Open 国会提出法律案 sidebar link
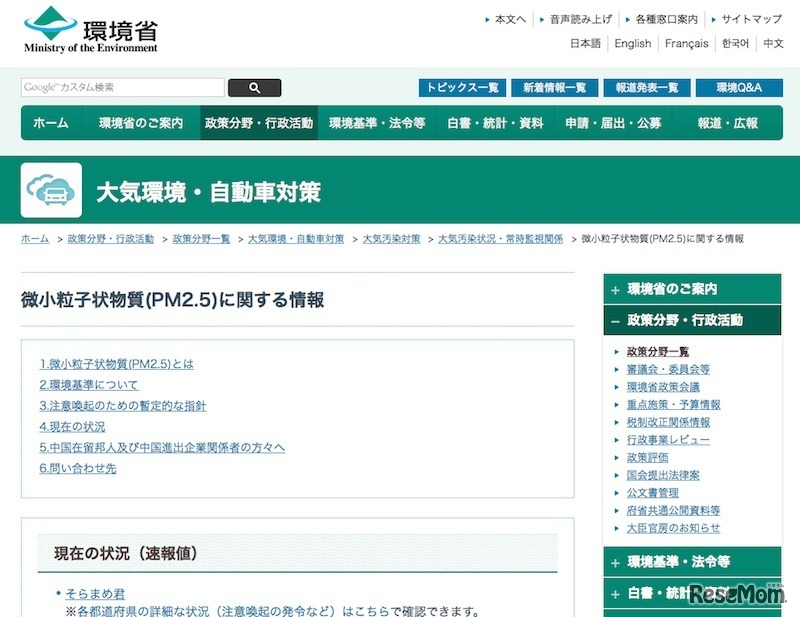 tap(663, 475)
